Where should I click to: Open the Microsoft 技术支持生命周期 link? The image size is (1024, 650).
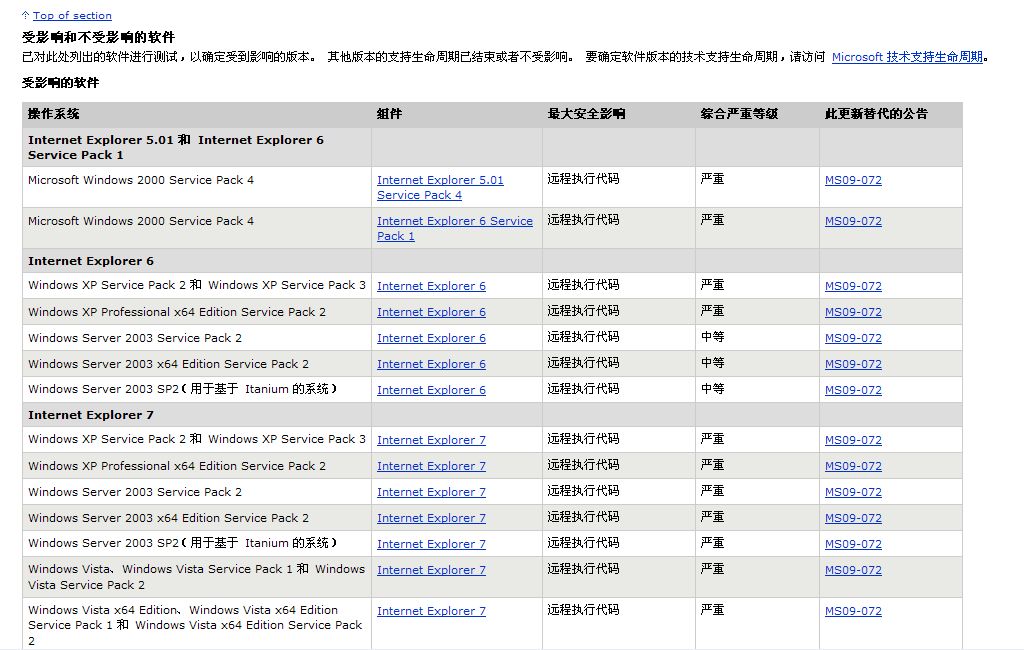(x=907, y=57)
